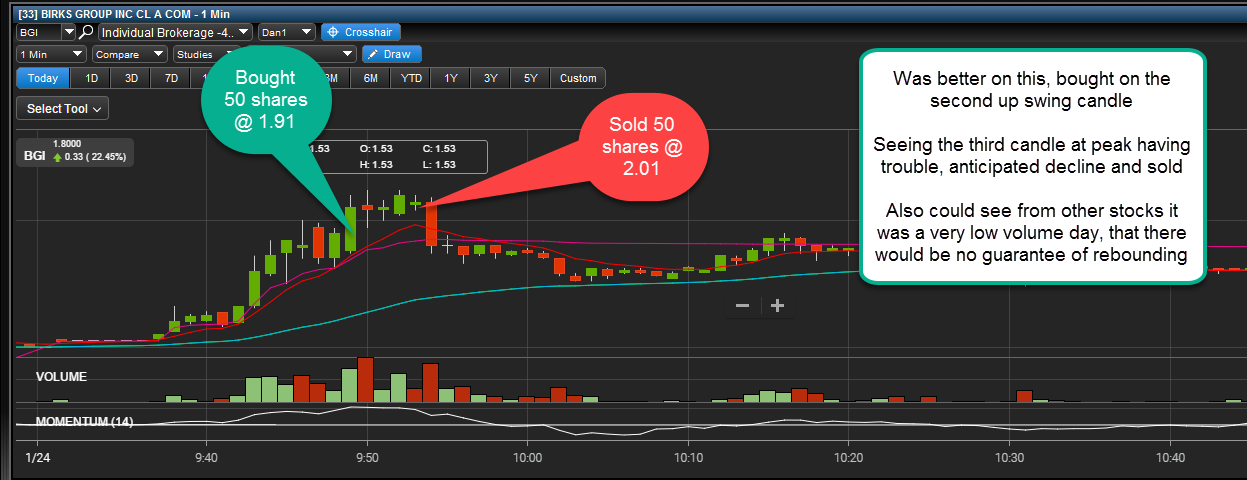Change the 1 Min interval dropdown
Image resolution: width=1247 pixels, height=480 pixels.
click(x=51, y=54)
